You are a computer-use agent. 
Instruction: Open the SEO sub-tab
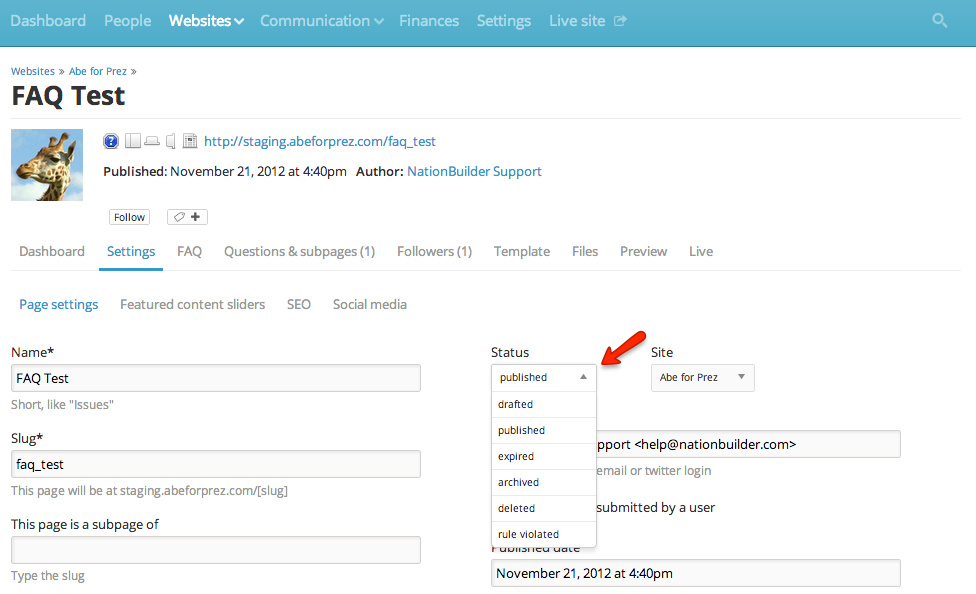(x=299, y=304)
